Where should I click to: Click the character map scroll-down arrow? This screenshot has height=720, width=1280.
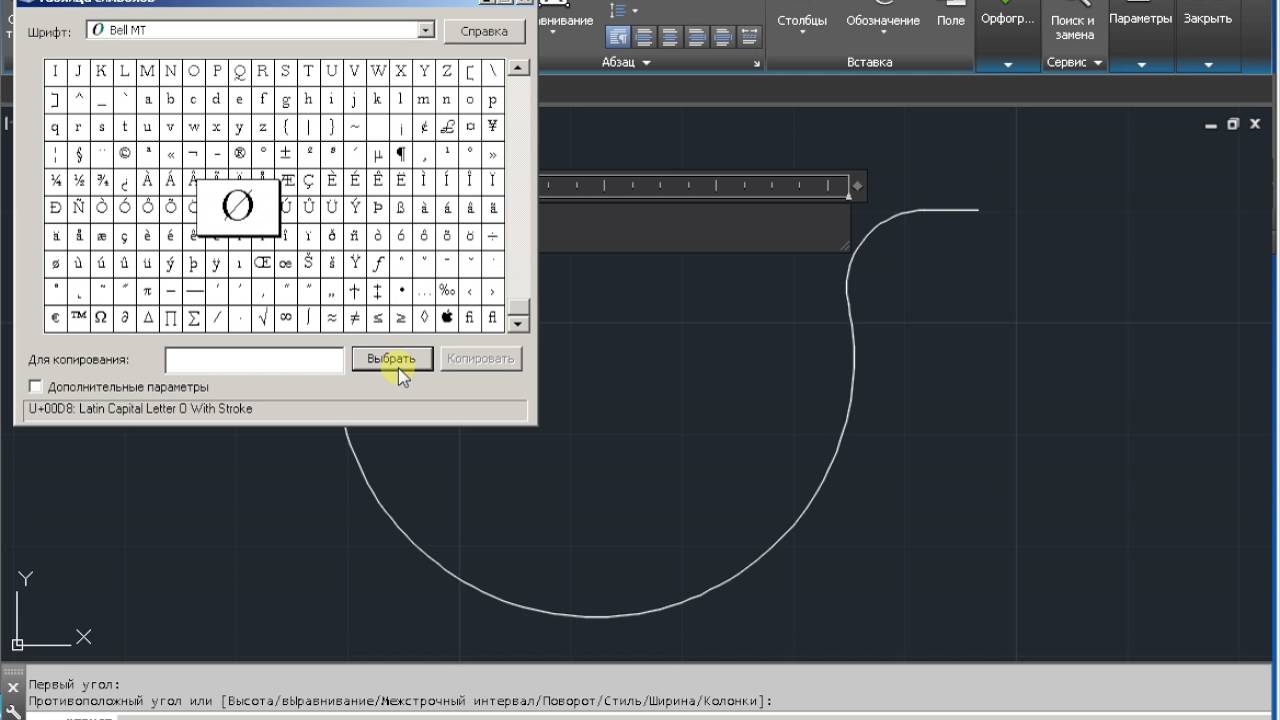coord(518,323)
